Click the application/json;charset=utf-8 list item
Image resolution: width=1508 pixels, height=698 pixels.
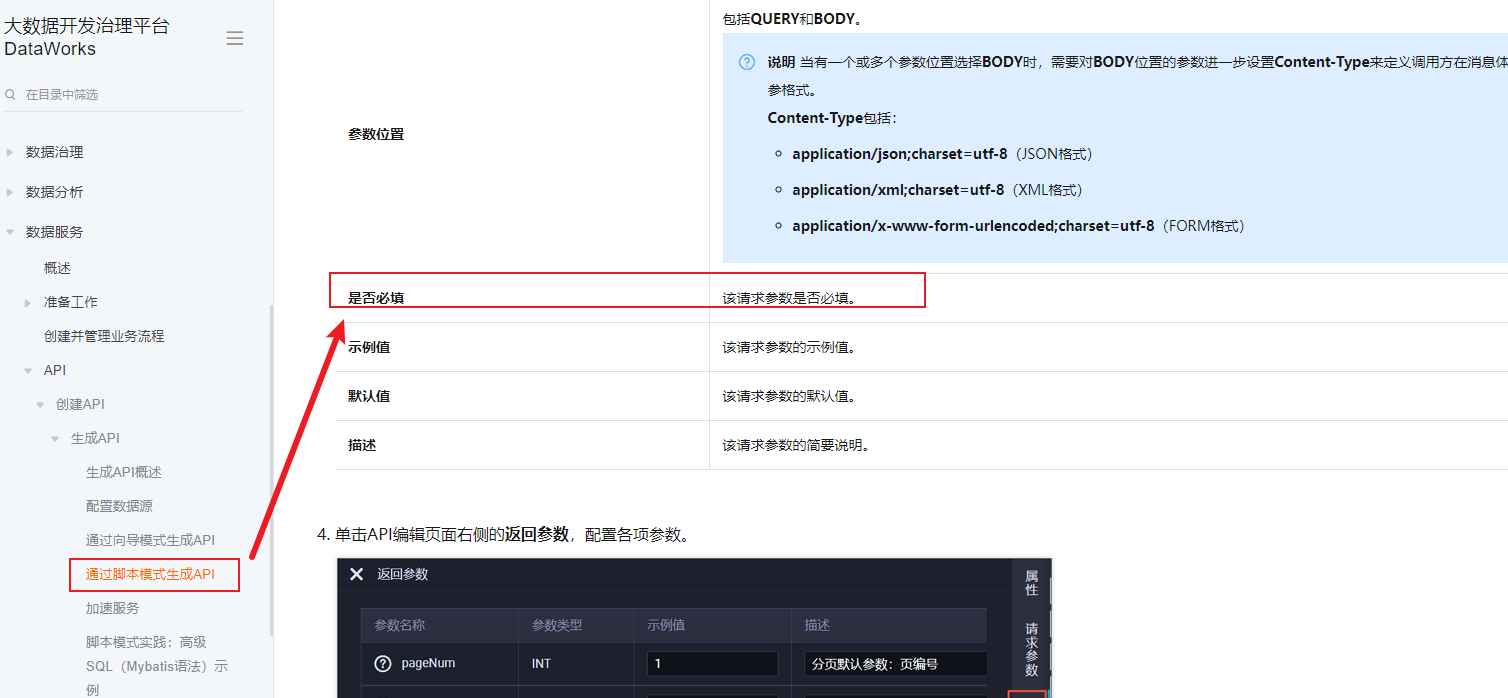tap(943, 154)
